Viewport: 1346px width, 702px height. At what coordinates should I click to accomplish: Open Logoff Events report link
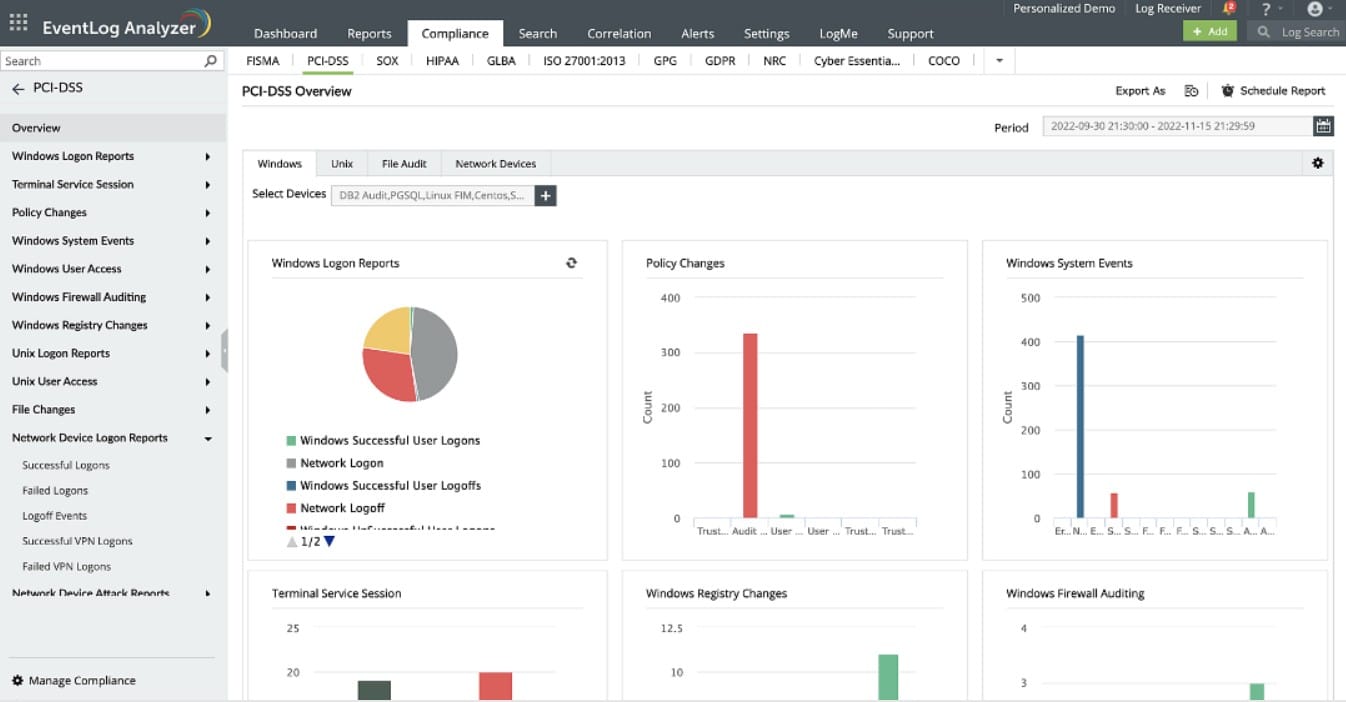click(55, 516)
